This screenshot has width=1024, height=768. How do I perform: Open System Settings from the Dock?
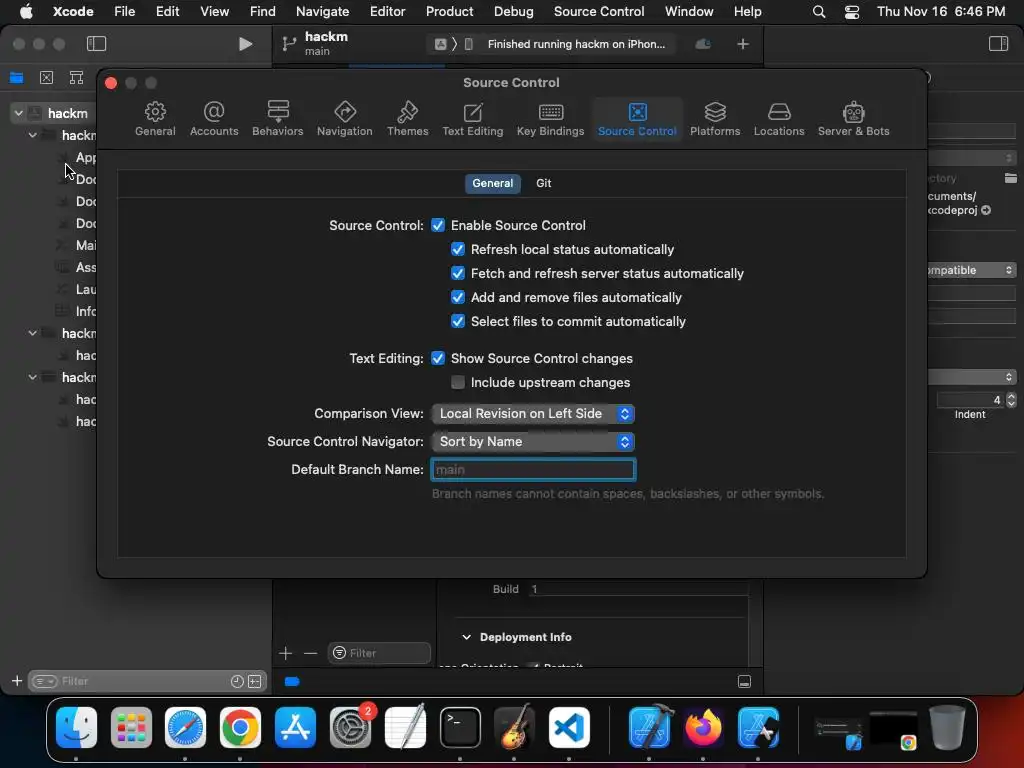coord(351,727)
